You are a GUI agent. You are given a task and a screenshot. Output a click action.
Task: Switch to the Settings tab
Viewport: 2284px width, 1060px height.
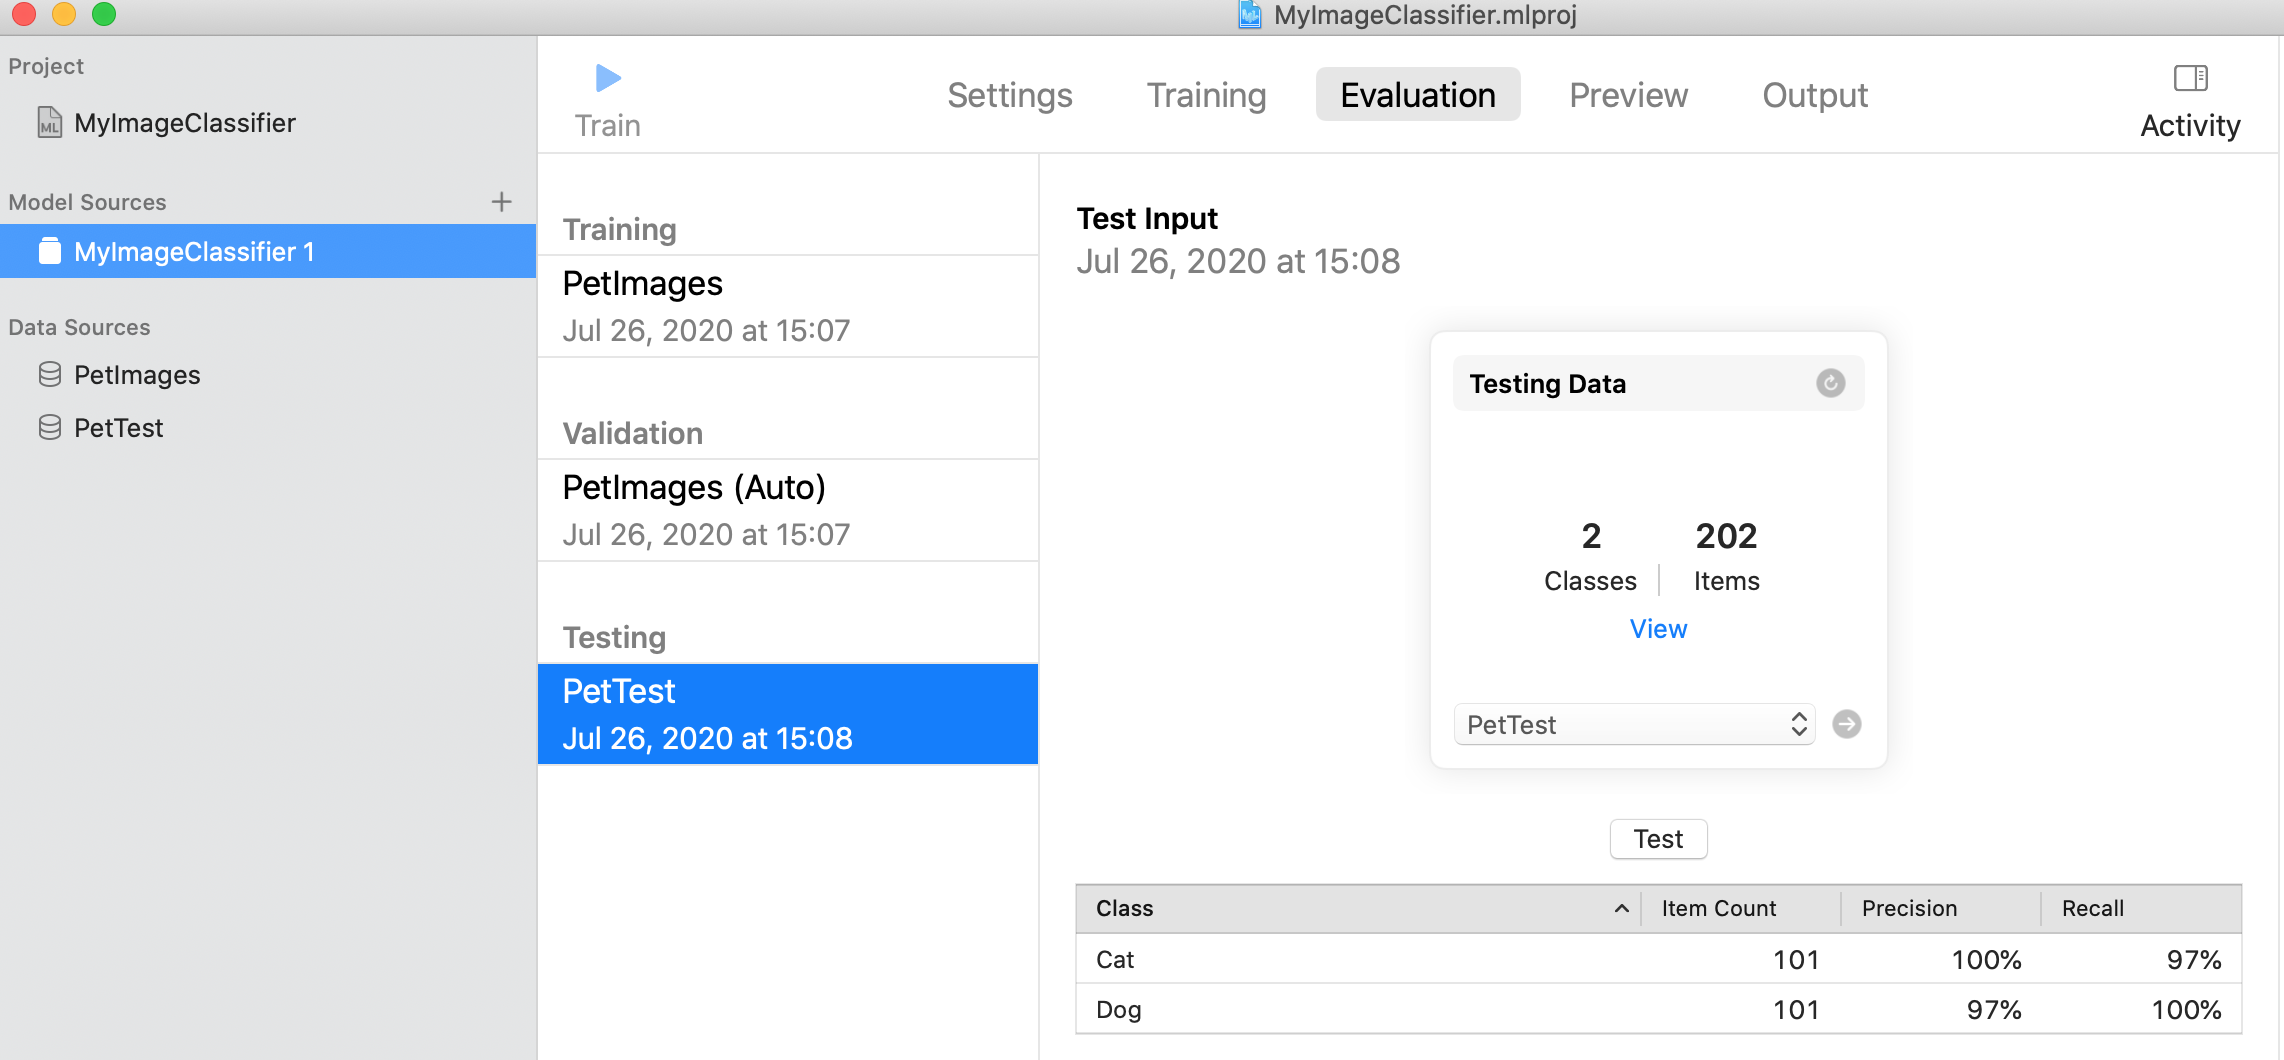1009,95
